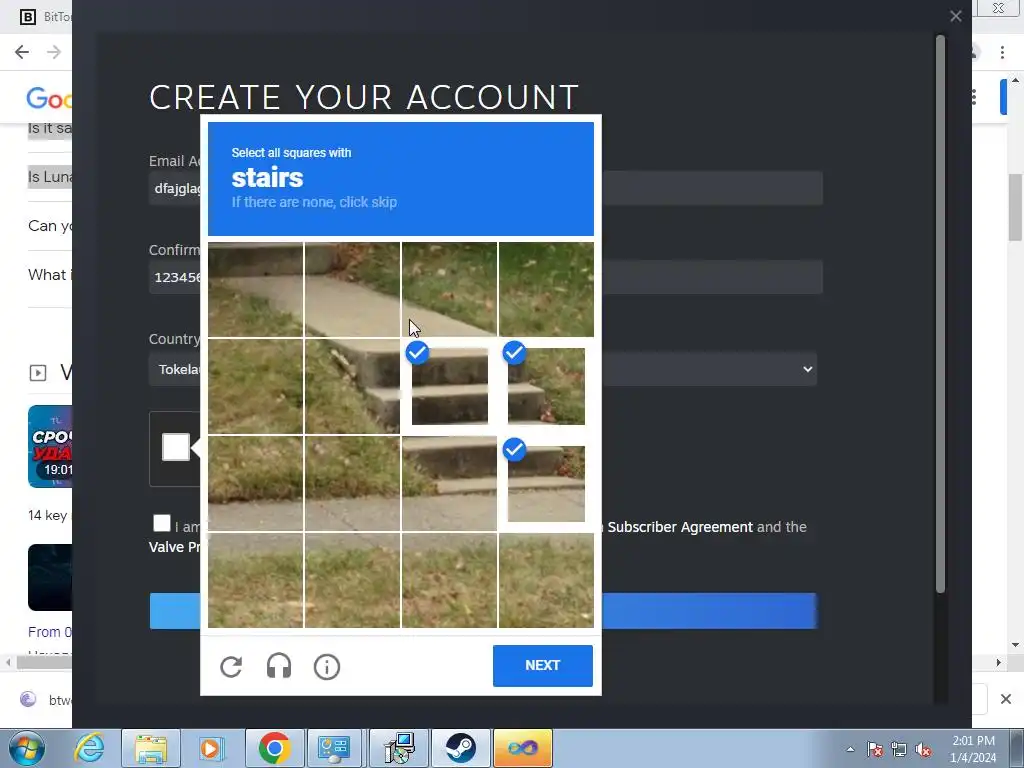Open Windows Explorer from taskbar
Image resolution: width=1024 pixels, height=768 pixels.
pos(151,748)
